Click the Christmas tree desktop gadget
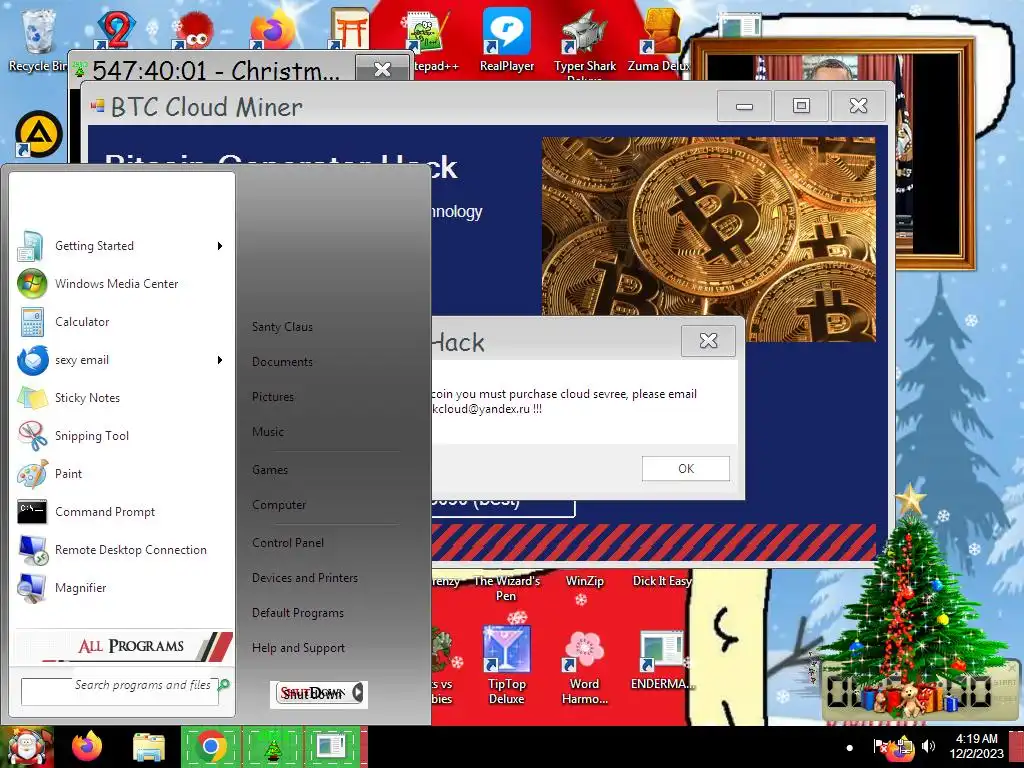The width and height of the screenshot is (1024, 768). tap(908, 601)
